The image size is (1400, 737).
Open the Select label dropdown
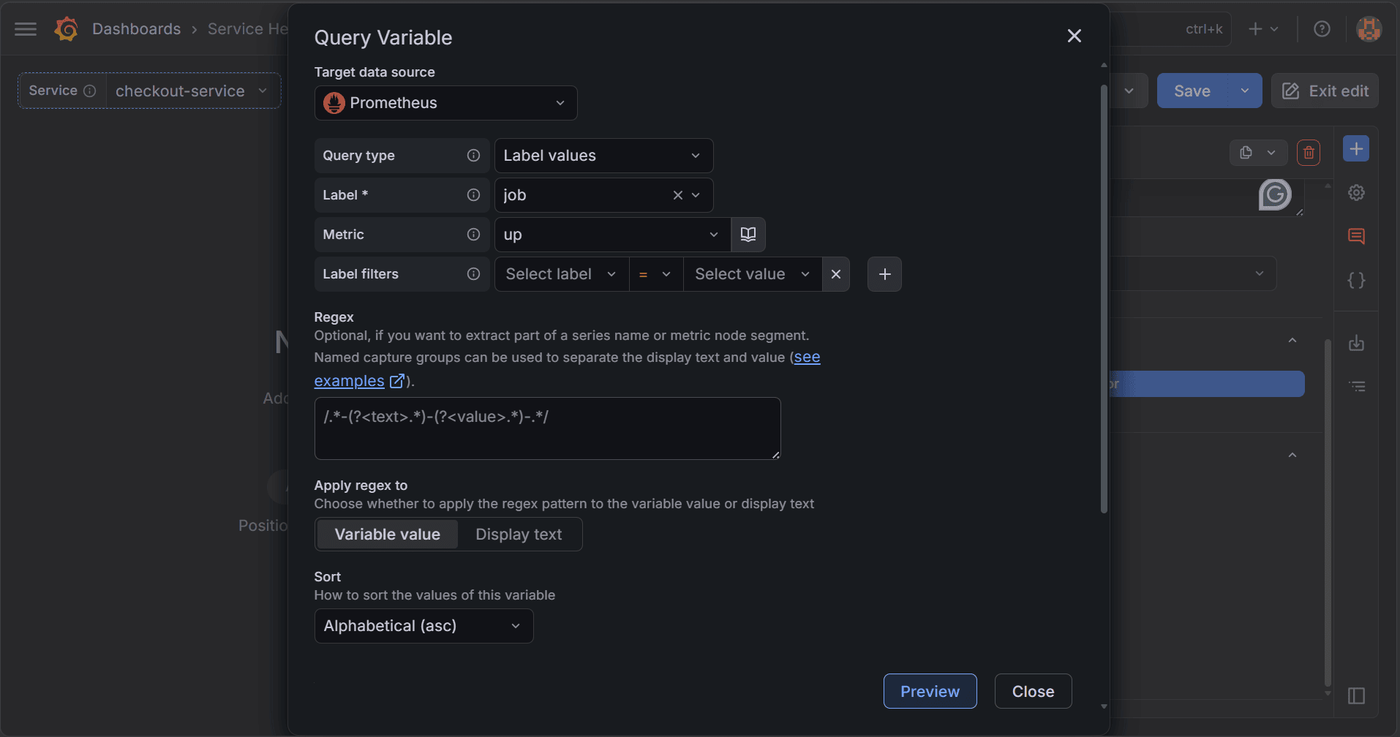(x=561, y=274)
